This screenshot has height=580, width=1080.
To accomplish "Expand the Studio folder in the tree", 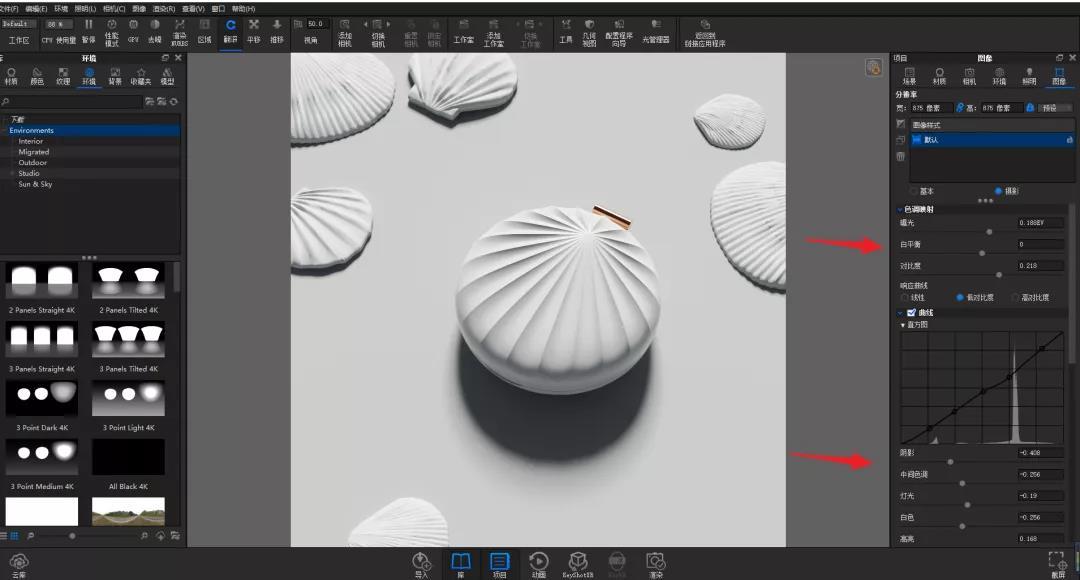I will [12, 174].
